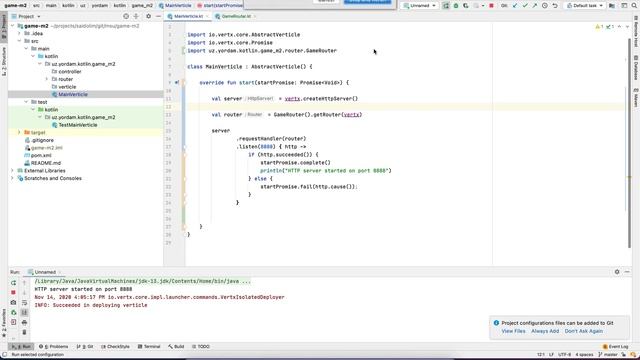
Task: Open the TODO tool window tab
Action: pyautogui.click(x=201, y=347)
